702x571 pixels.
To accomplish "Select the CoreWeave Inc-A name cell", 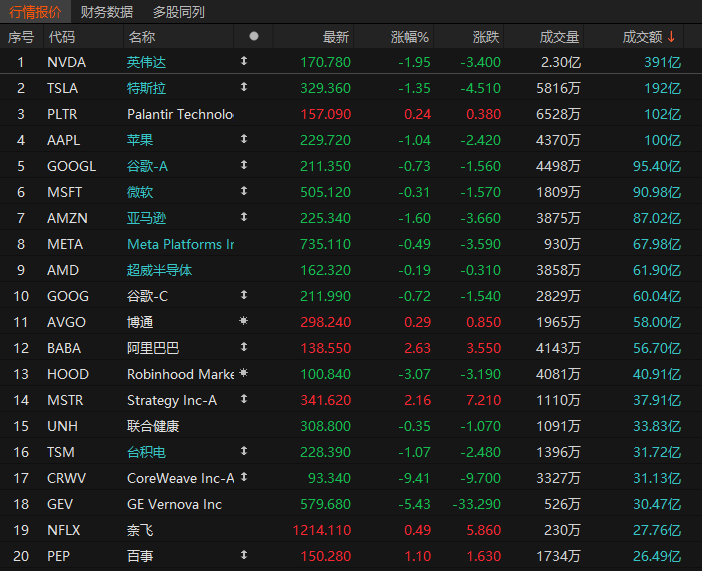I will click(x=180, y=478).
